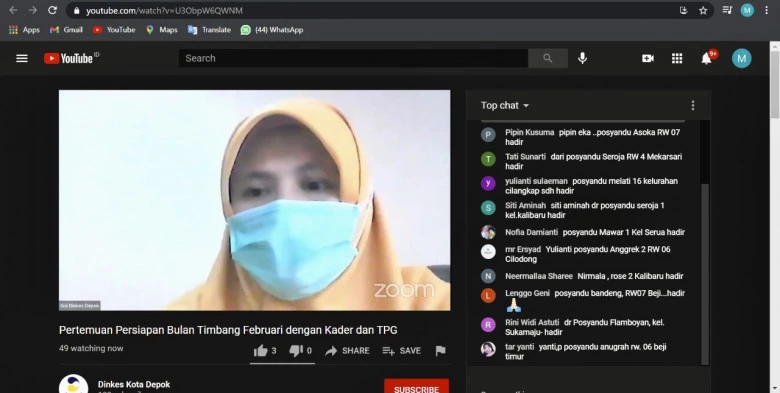Bookmark this page with the star icon

[x=703, y=10]
